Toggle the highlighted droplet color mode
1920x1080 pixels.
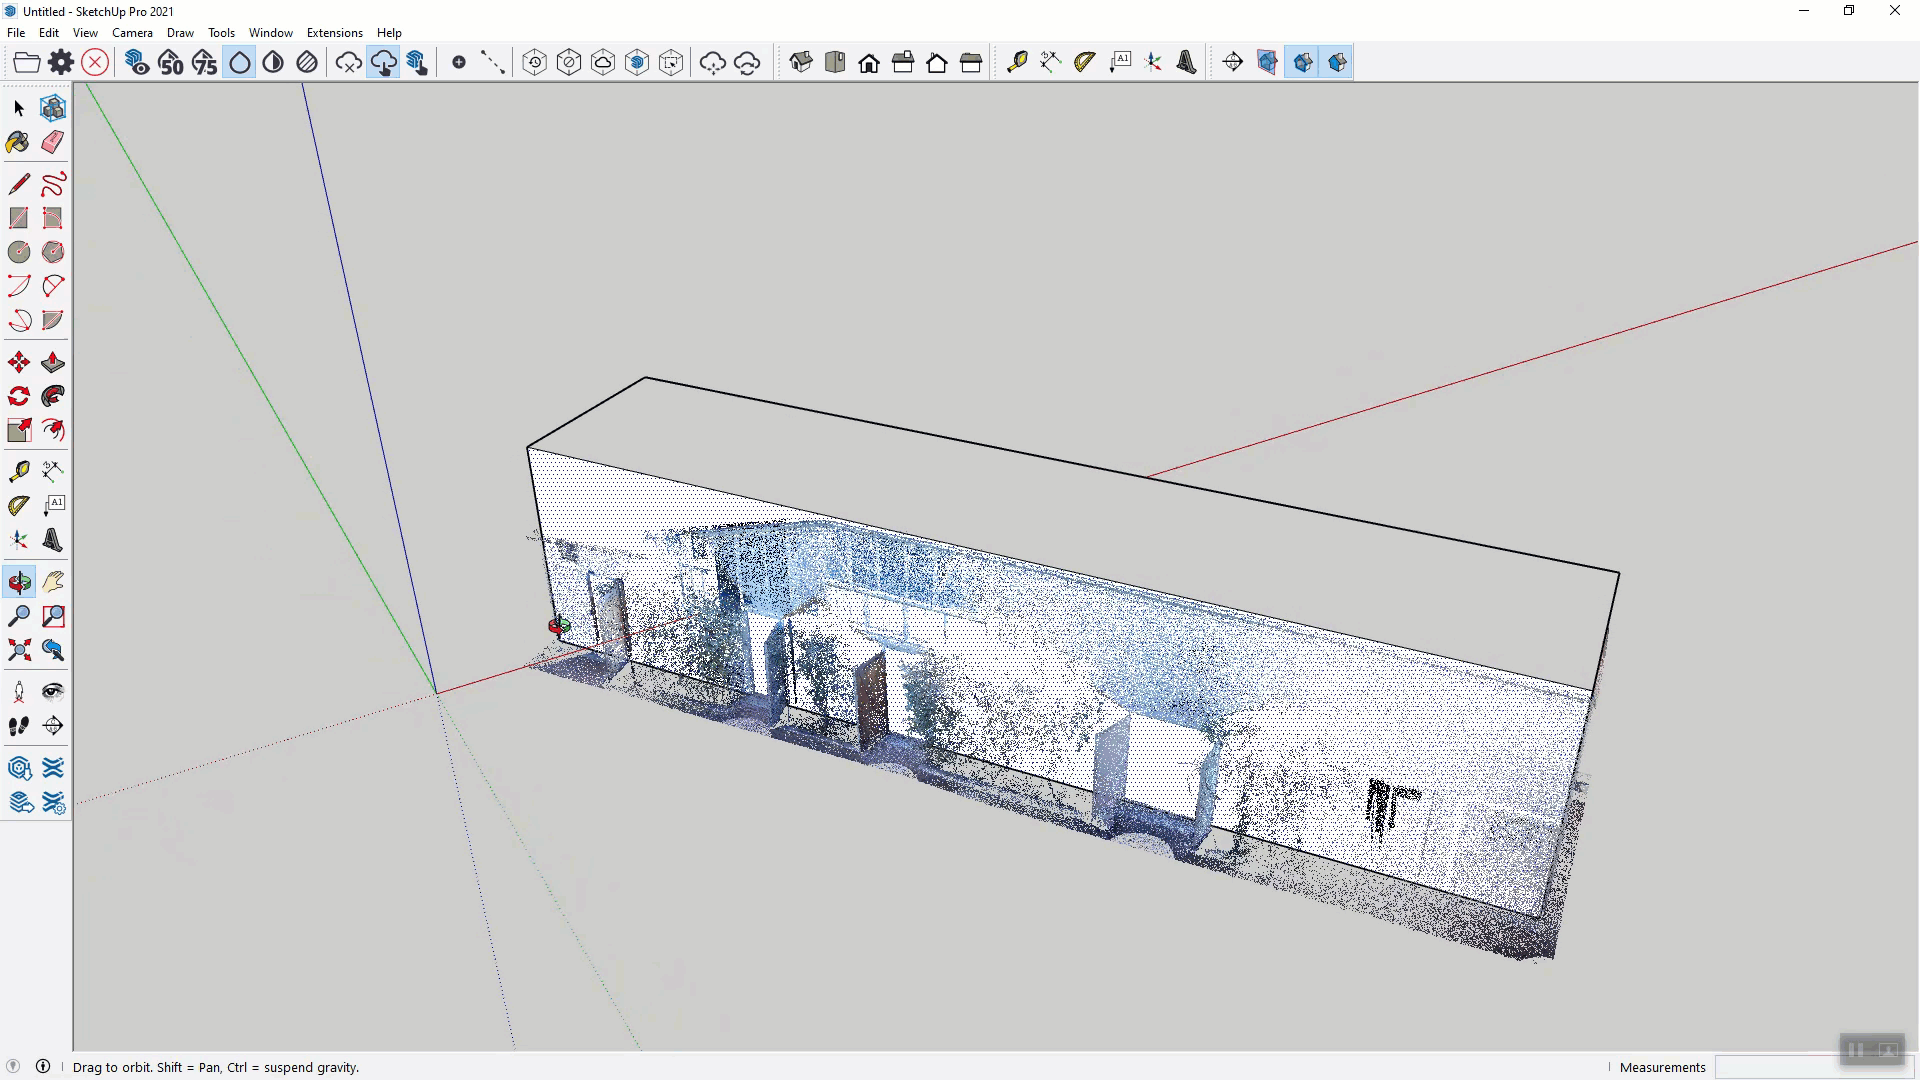point(240,62)
